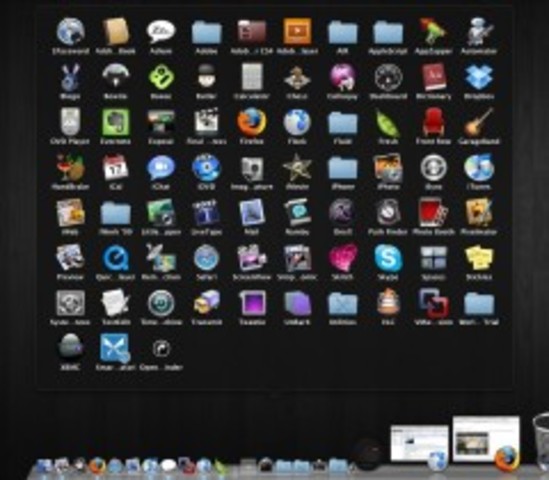Launch VMware Fusion
This screenshot has width=549, height=480.
[433, 303]
